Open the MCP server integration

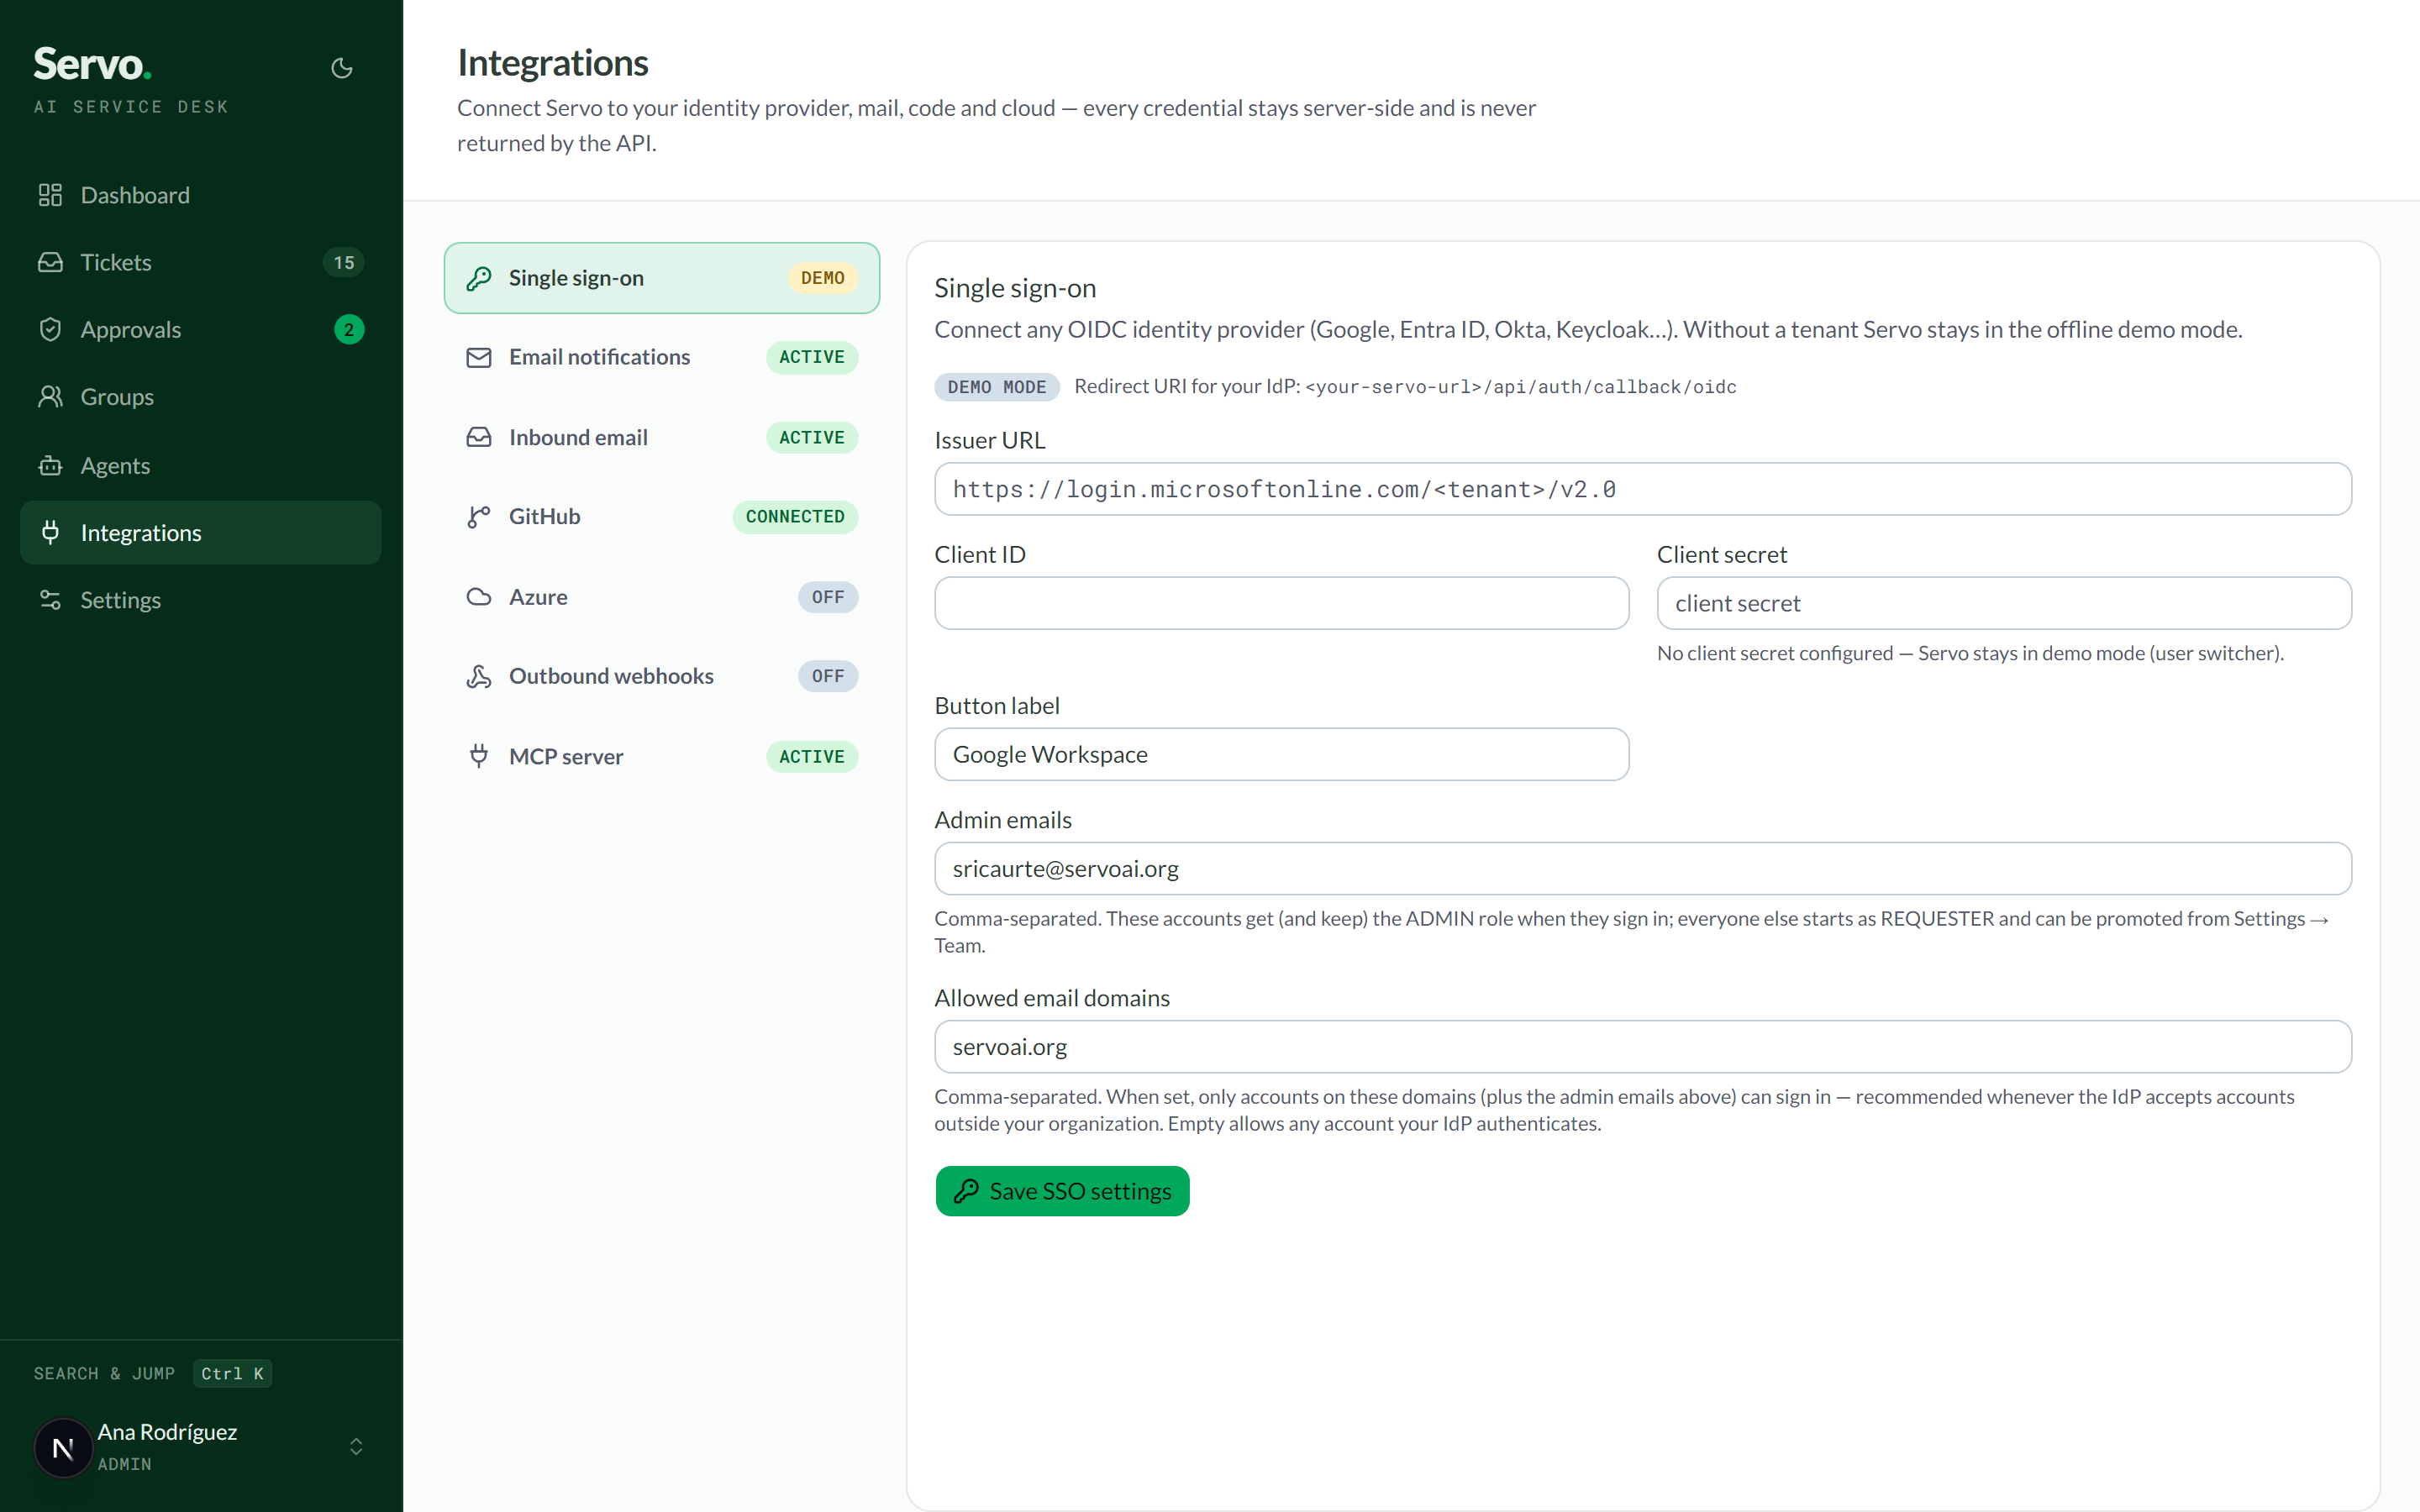(661, 756)
